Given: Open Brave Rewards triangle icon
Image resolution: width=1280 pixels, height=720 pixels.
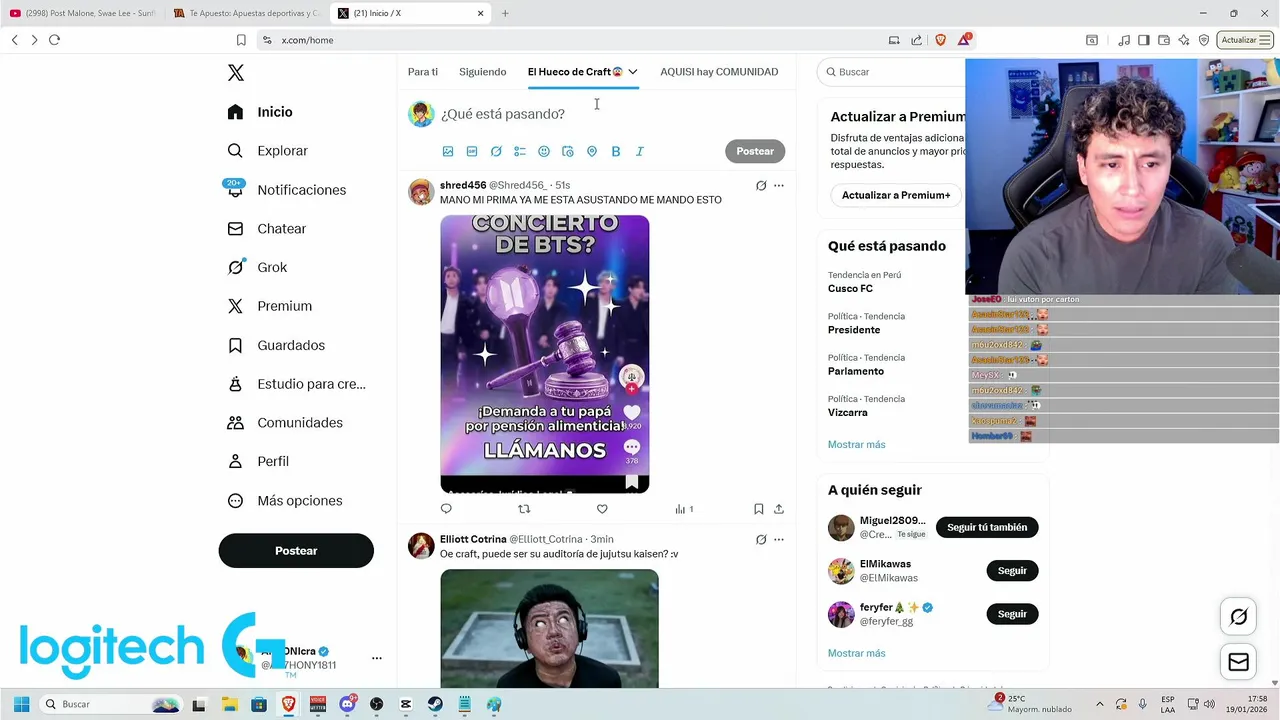Looking at the screenshot, I should pyautogui.click(x=964, y=40).
